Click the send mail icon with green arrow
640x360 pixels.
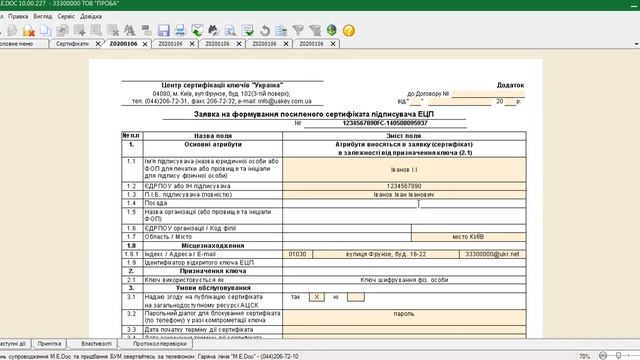(197, 31)
